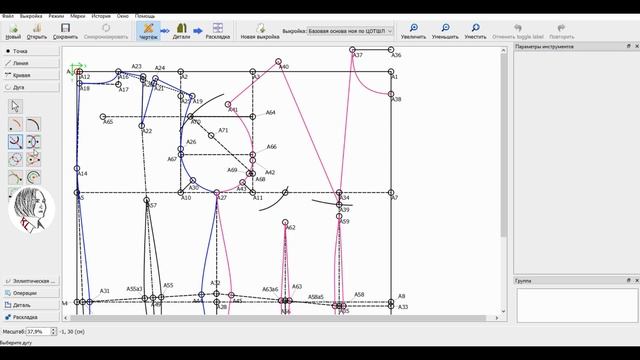Image resolution: width=640 pixels, height=360 pixels.
Task: Open the История menu
Action: click(x=101, y=16)
